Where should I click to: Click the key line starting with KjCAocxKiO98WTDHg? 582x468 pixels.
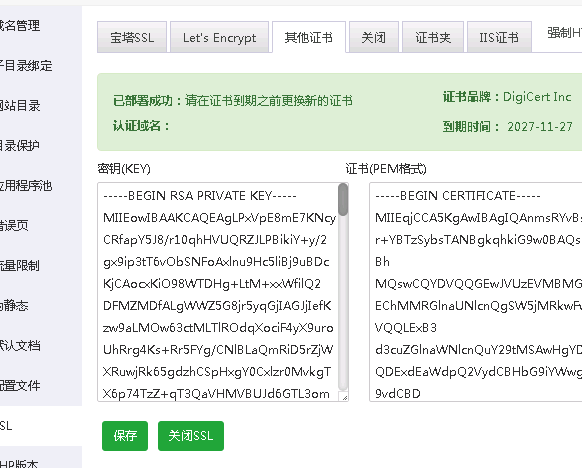point(212,284)
